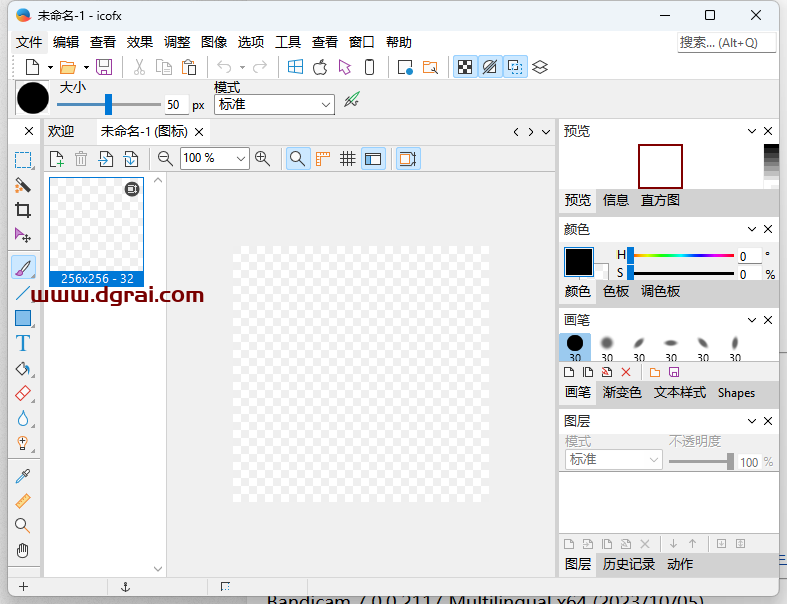Select the text tool
The width and height of the screenshot is (787, 604).
pyautogui.click(x=23, y=343)
